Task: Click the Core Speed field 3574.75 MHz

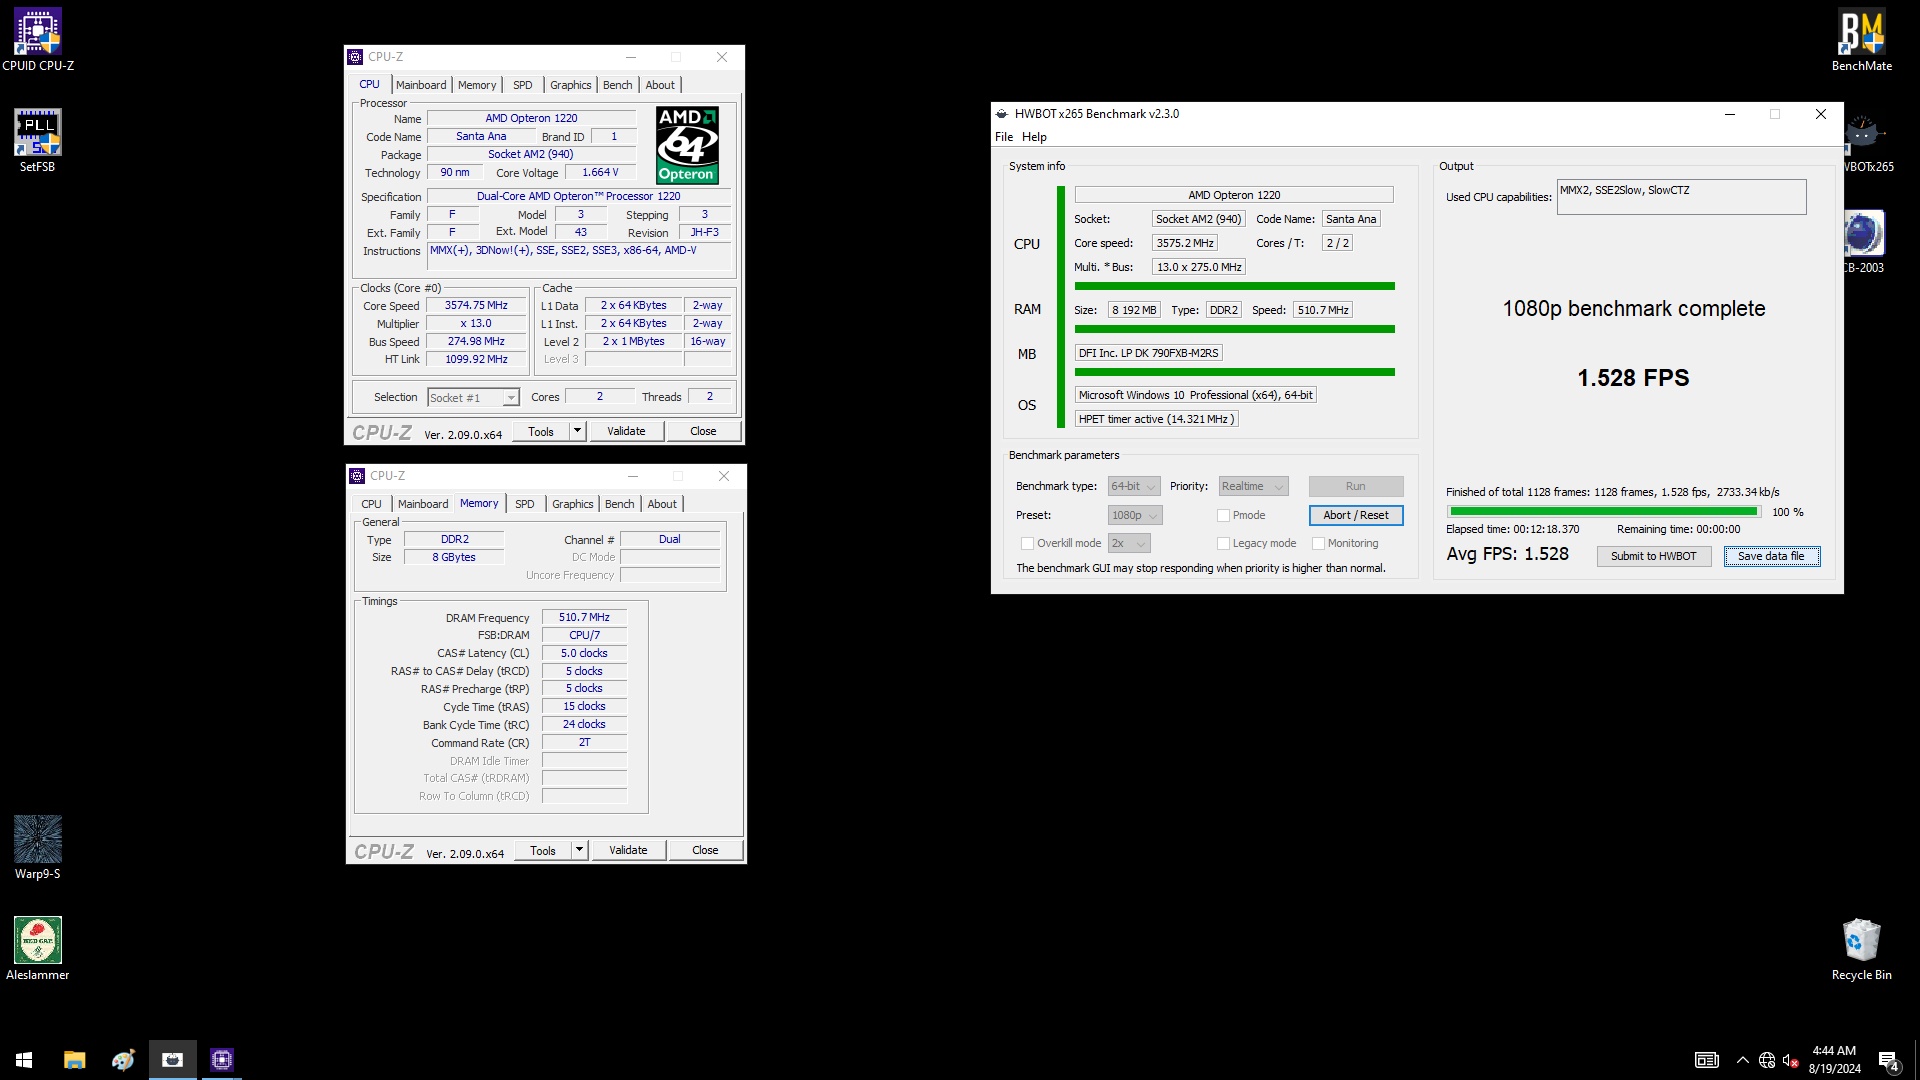Action: pyautogui.click(x=476, y=306)
